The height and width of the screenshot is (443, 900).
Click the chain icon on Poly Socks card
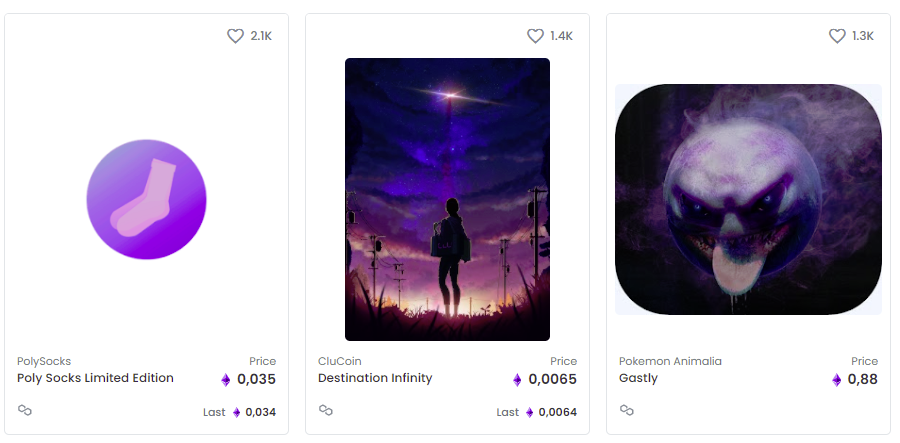coord(25,410)
